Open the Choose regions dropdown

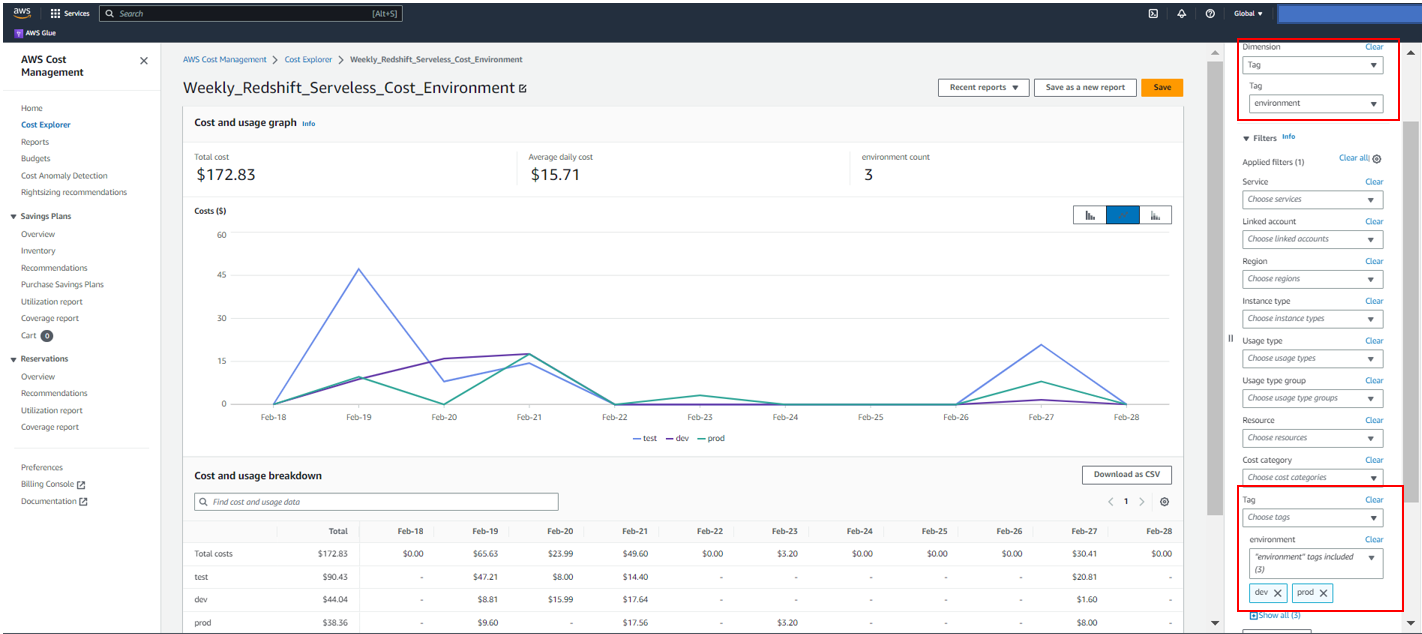pos(1312,278)
